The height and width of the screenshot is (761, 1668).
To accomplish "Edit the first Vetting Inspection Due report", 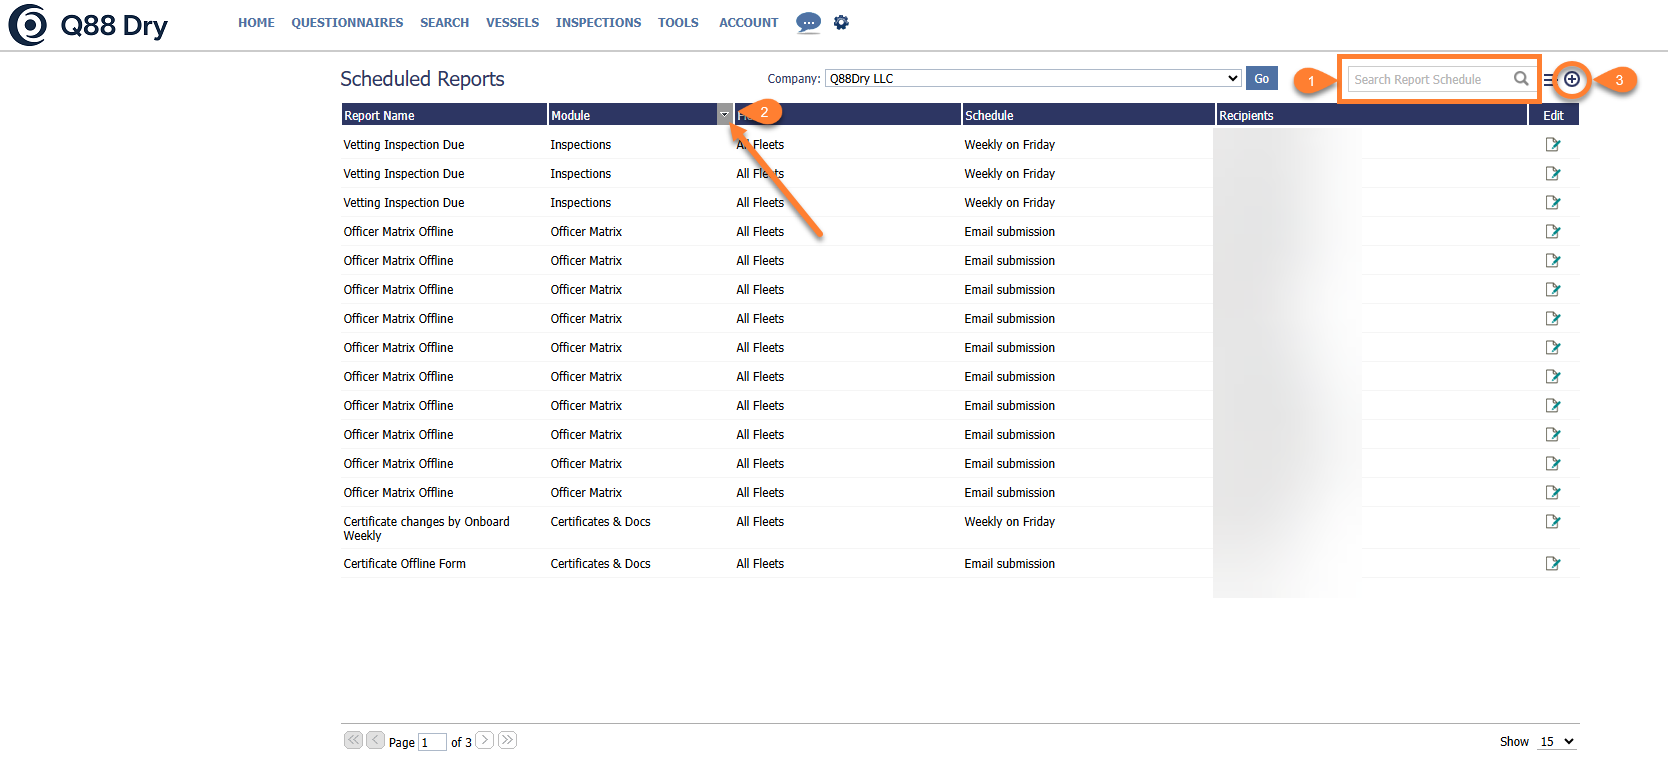I will point(1552,145).
